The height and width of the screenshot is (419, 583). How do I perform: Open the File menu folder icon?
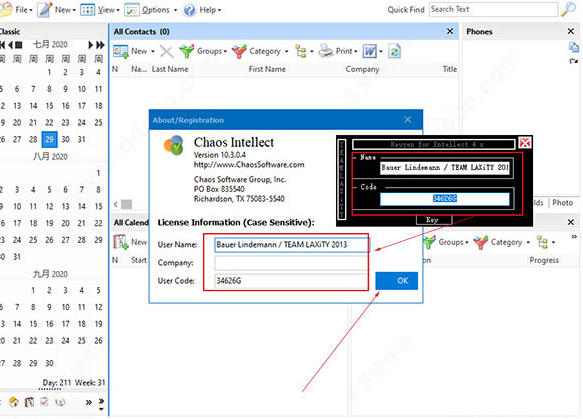click(x=6, y=10)
